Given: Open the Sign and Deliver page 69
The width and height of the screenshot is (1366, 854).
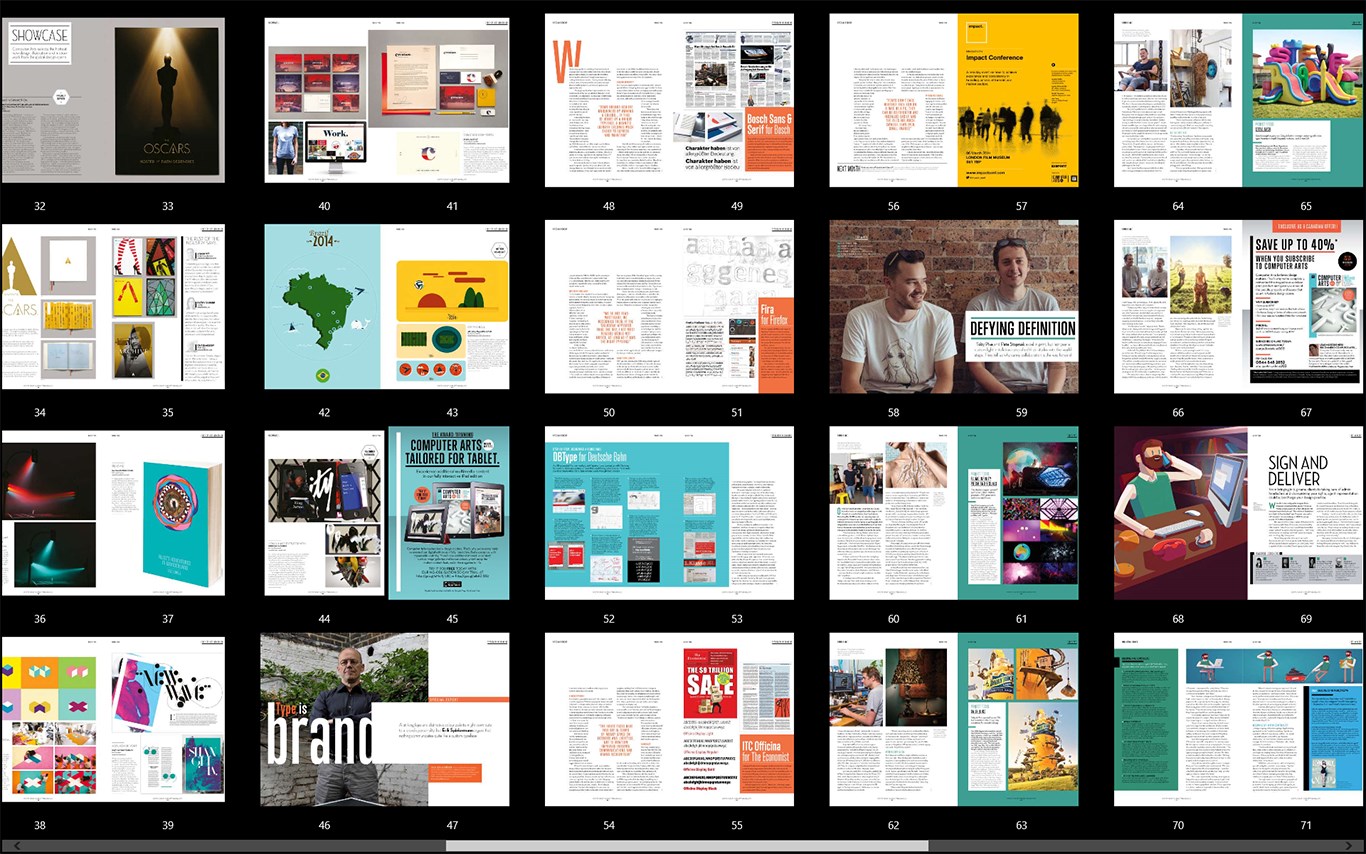Looking at the screenshot, I should click(x=1306, y=513).
